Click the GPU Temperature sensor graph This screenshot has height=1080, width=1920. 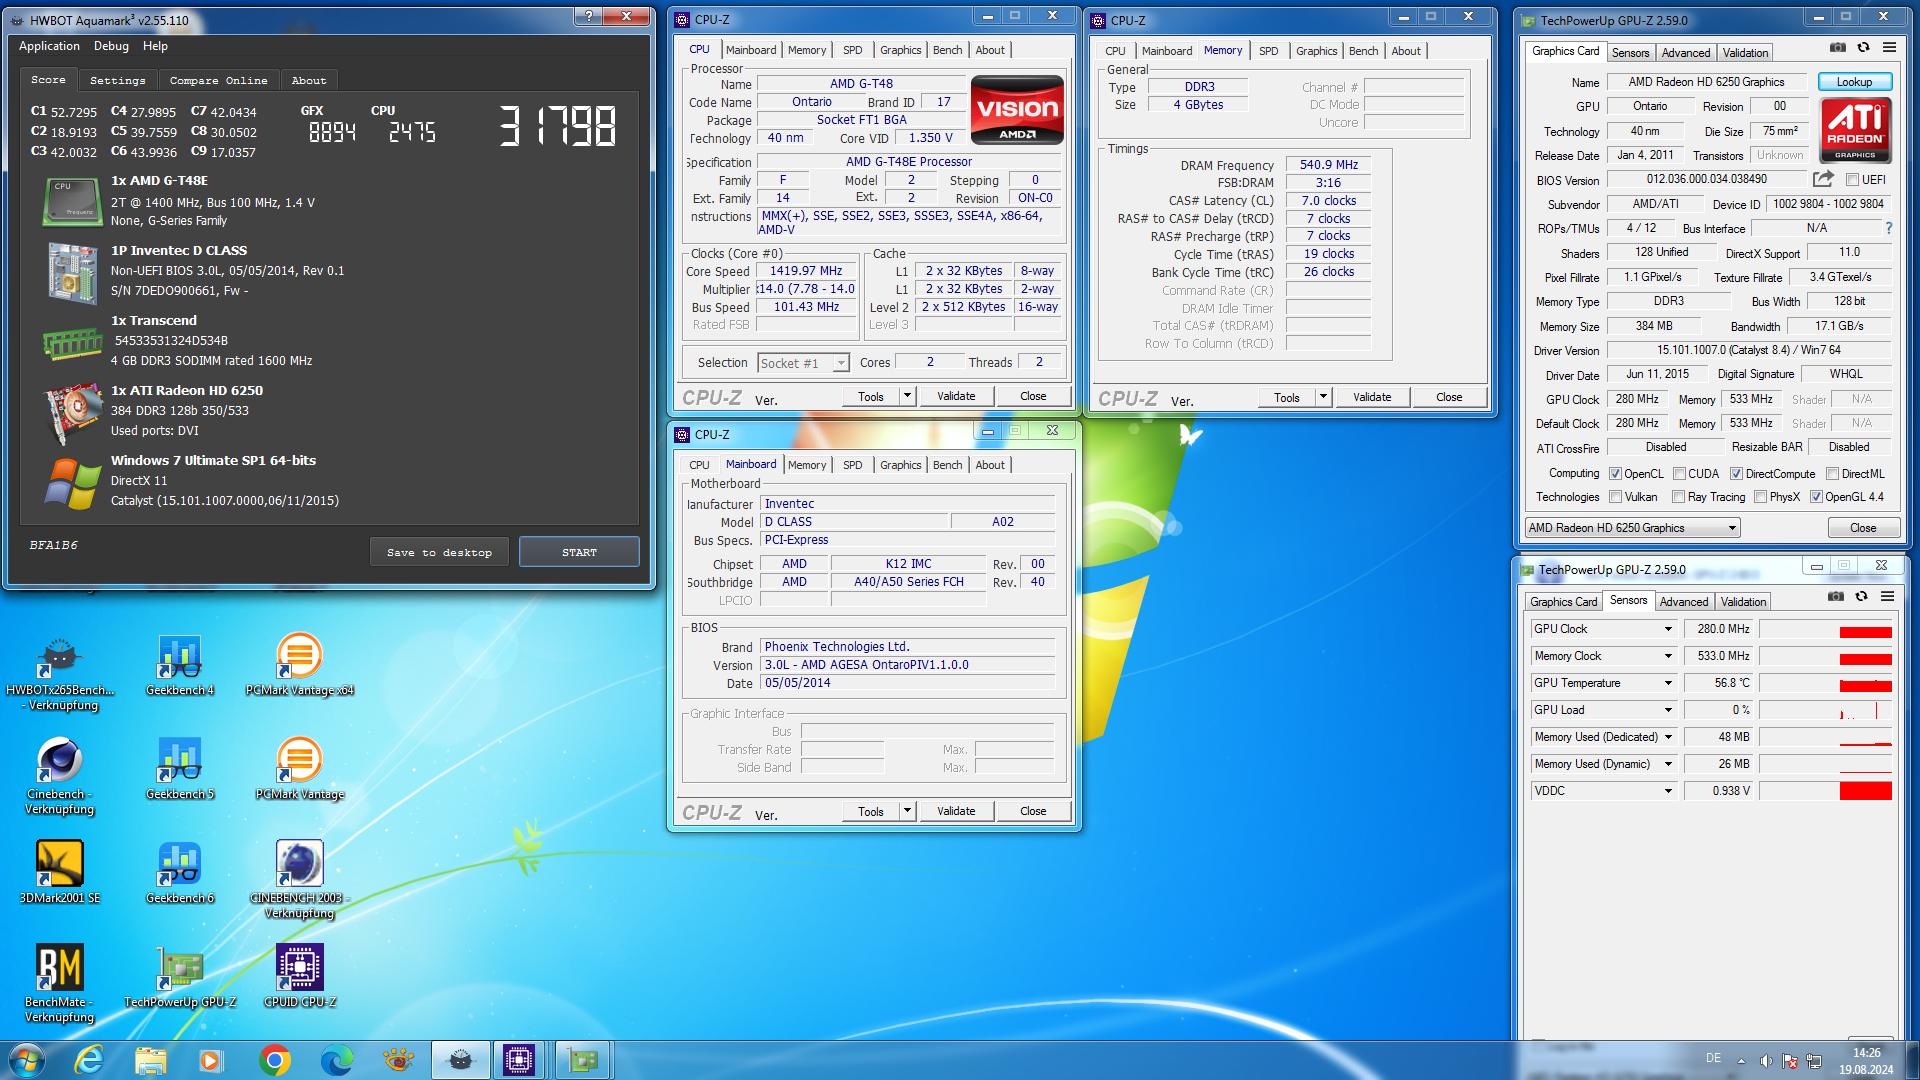(1825, 683)
